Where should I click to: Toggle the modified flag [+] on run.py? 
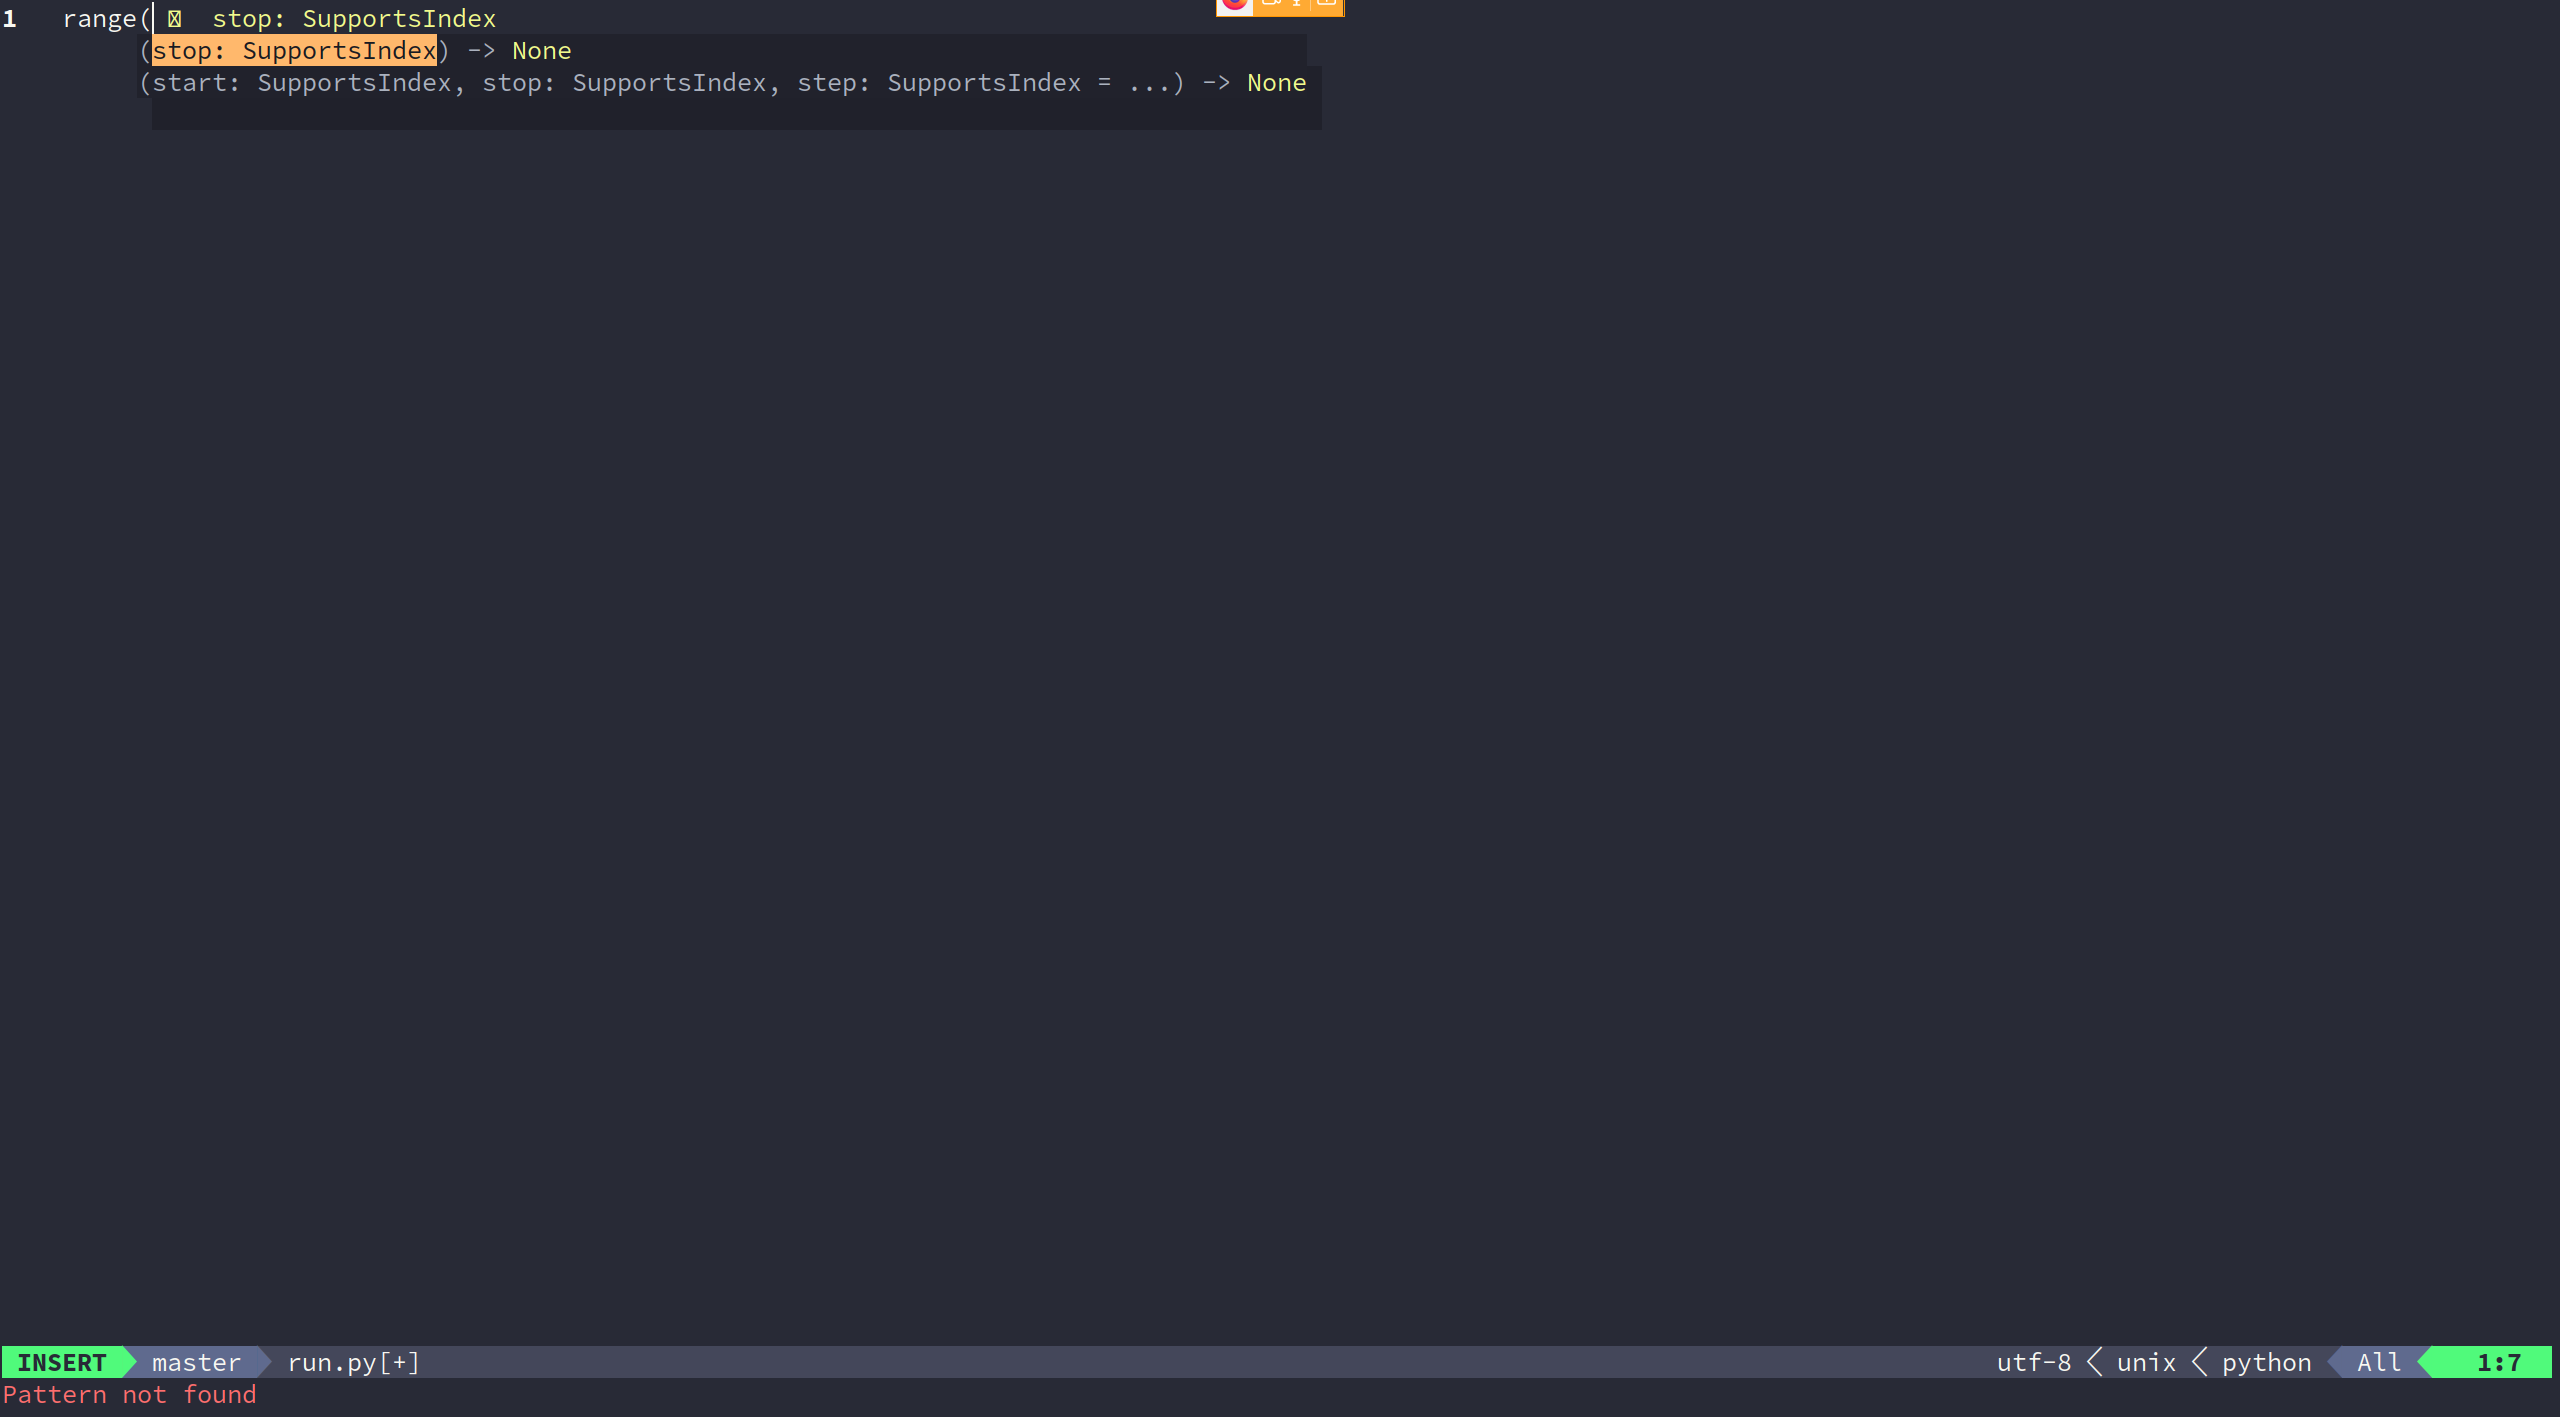coord(402,1362)
